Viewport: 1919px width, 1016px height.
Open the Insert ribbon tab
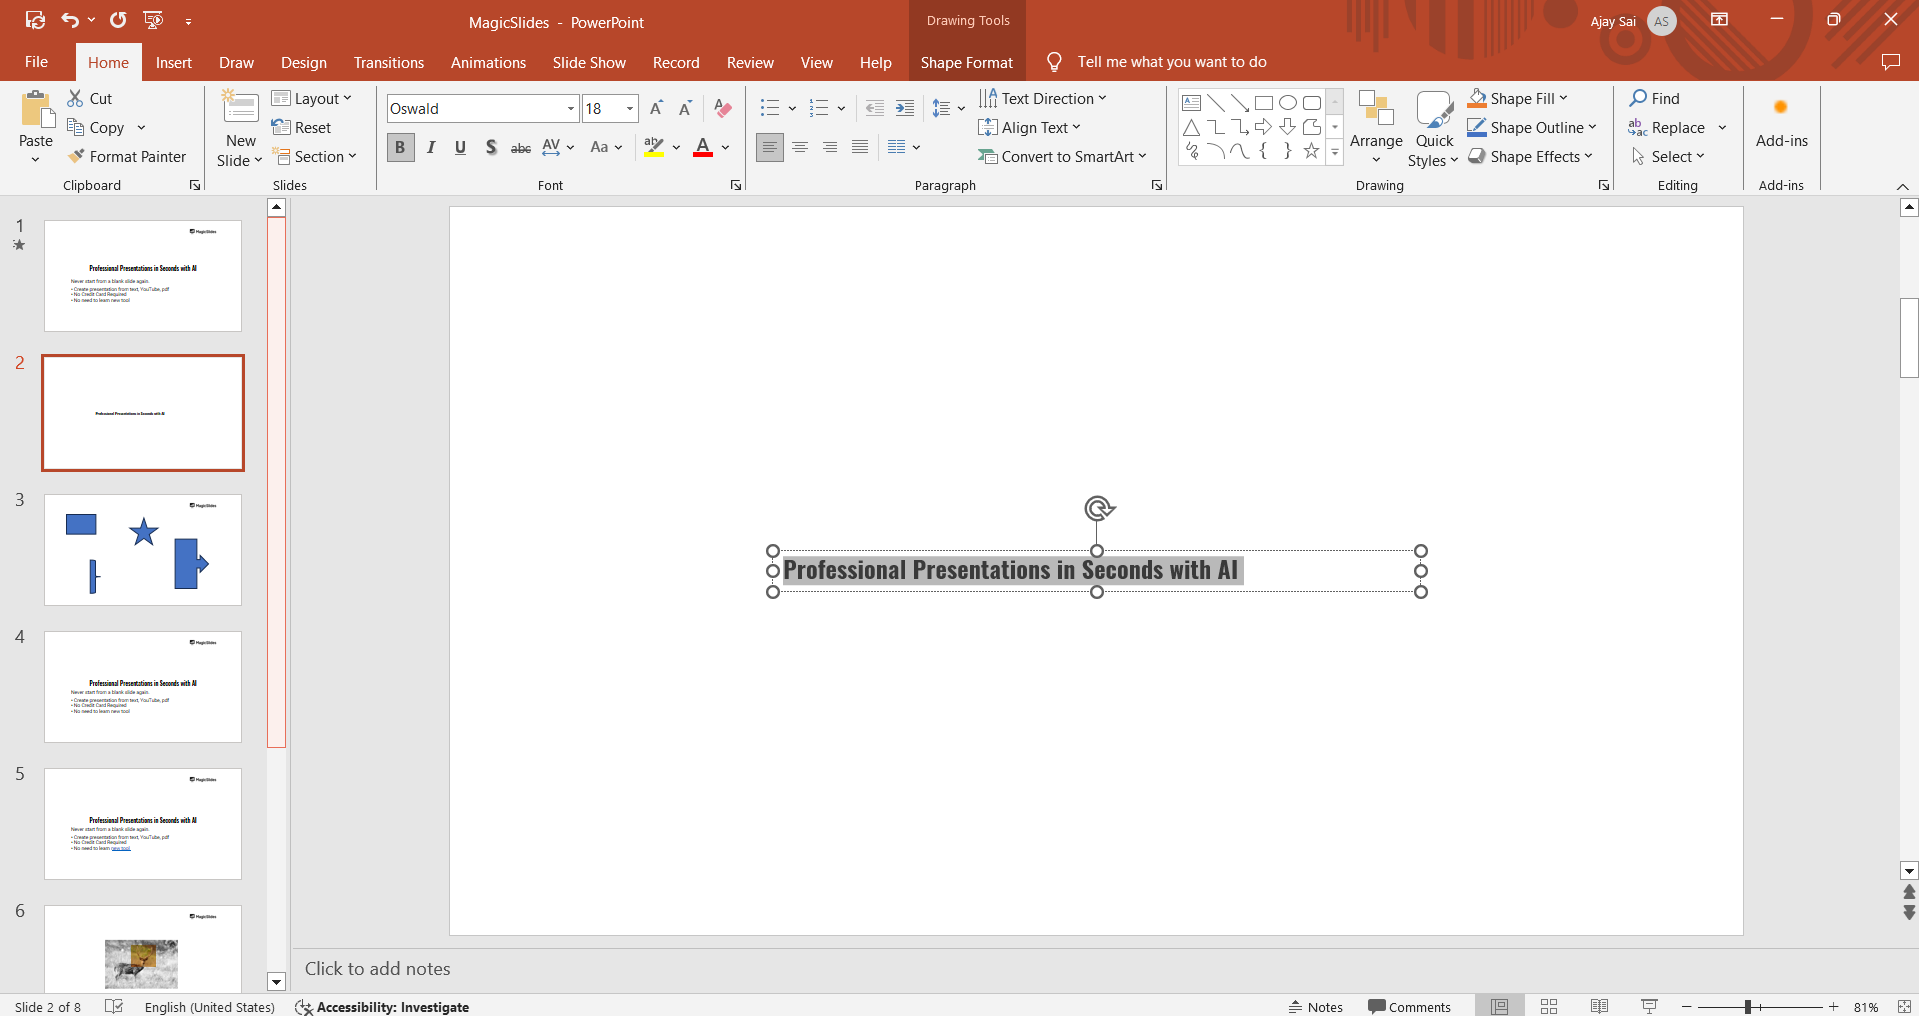[173, 62]
